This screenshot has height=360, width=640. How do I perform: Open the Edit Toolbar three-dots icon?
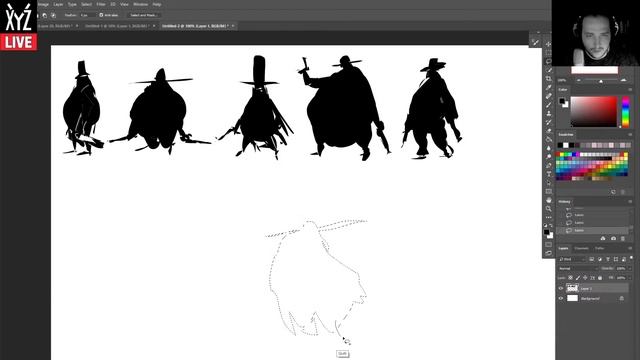coord(548,217)
